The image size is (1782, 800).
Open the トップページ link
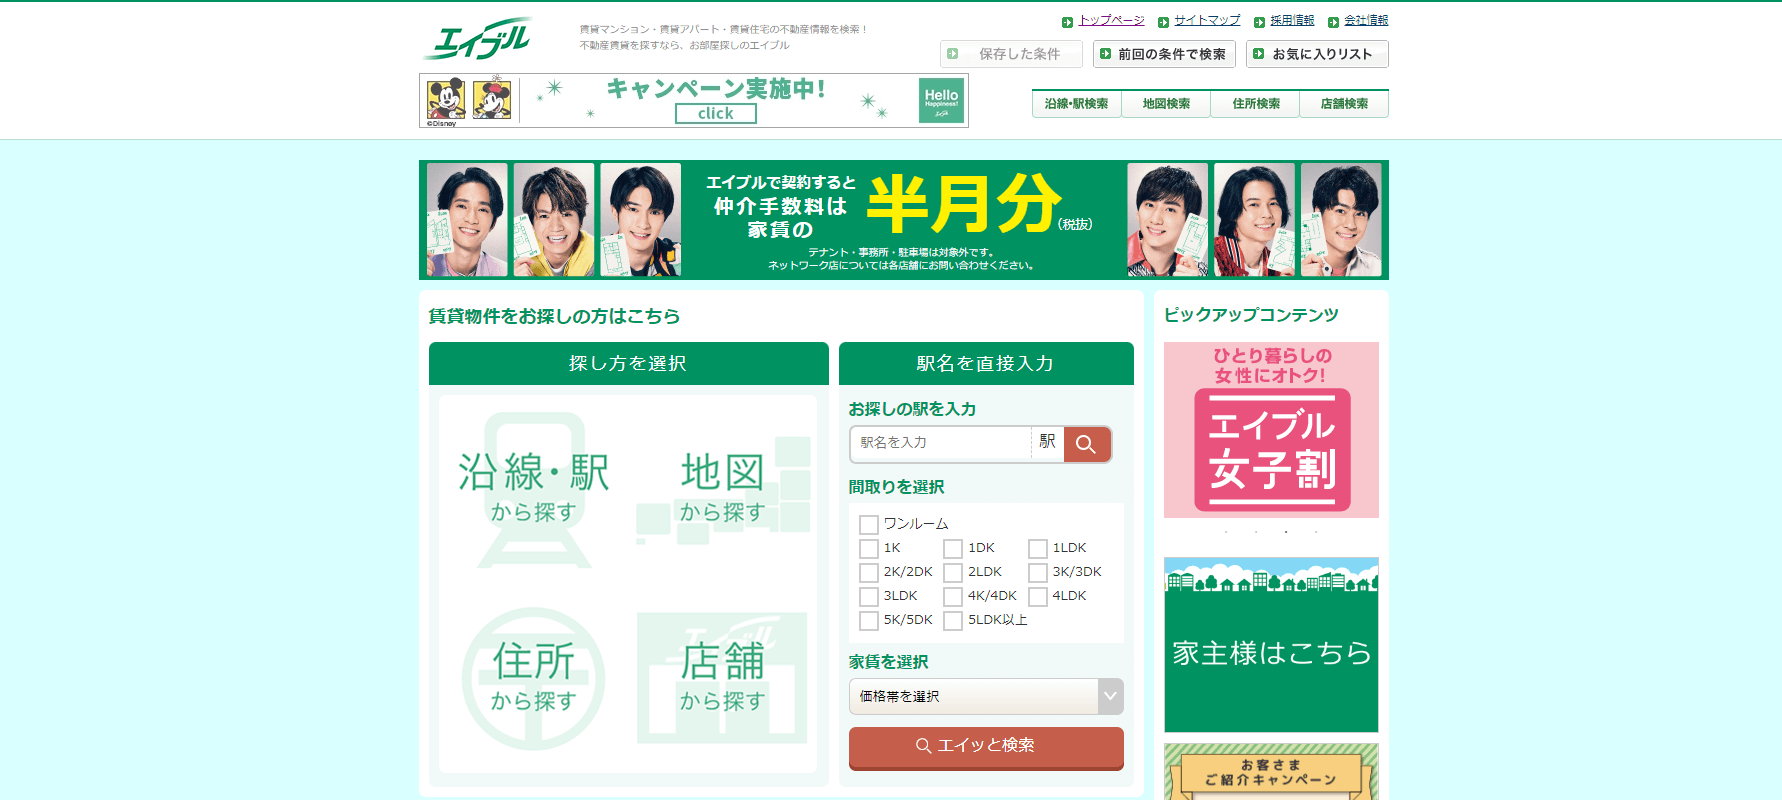pyautogui.click(x=1111, y=20)
